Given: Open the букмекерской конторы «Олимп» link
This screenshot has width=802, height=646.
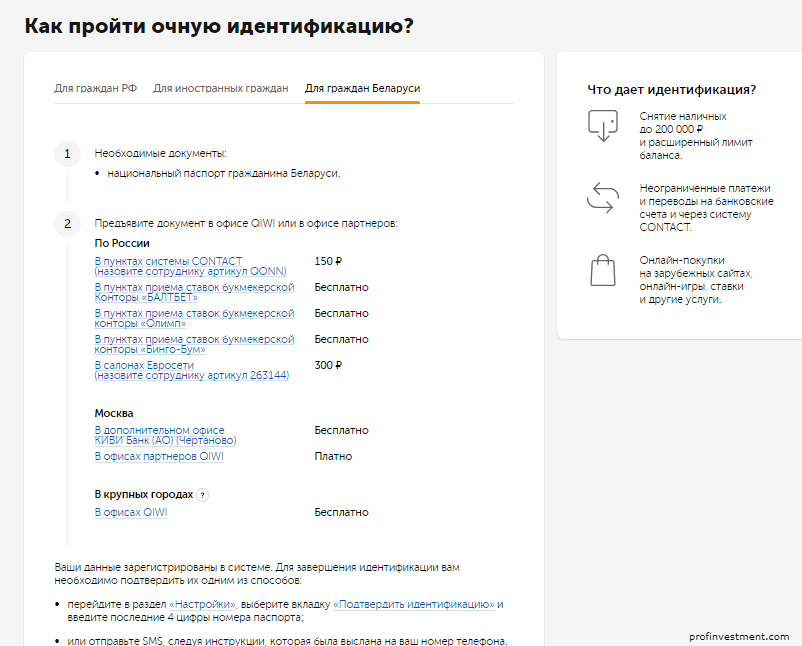Looking at the screenshot, I should (x=194, y=318).
